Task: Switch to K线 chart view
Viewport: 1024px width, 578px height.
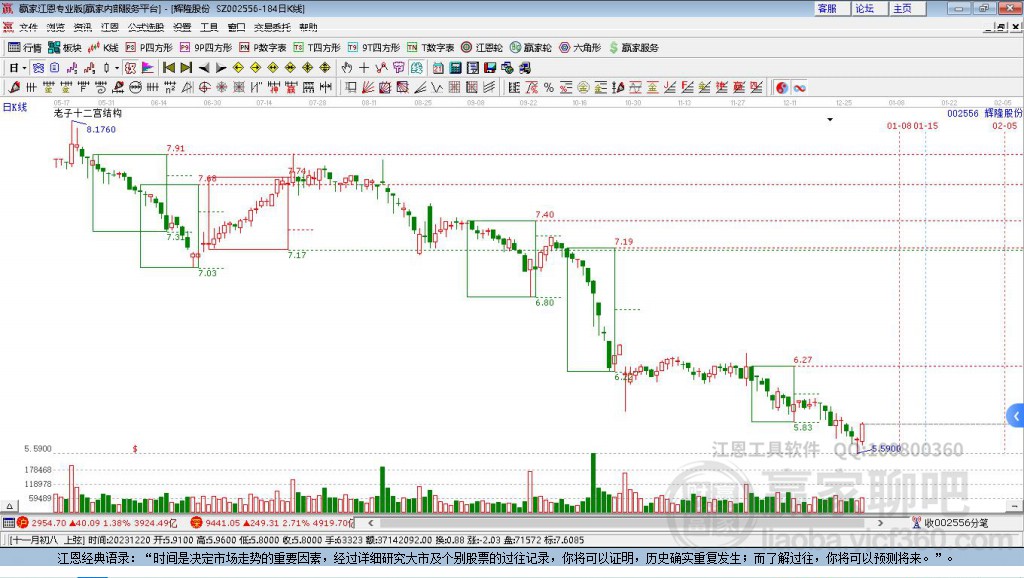Action: click(x=103, y=48)
